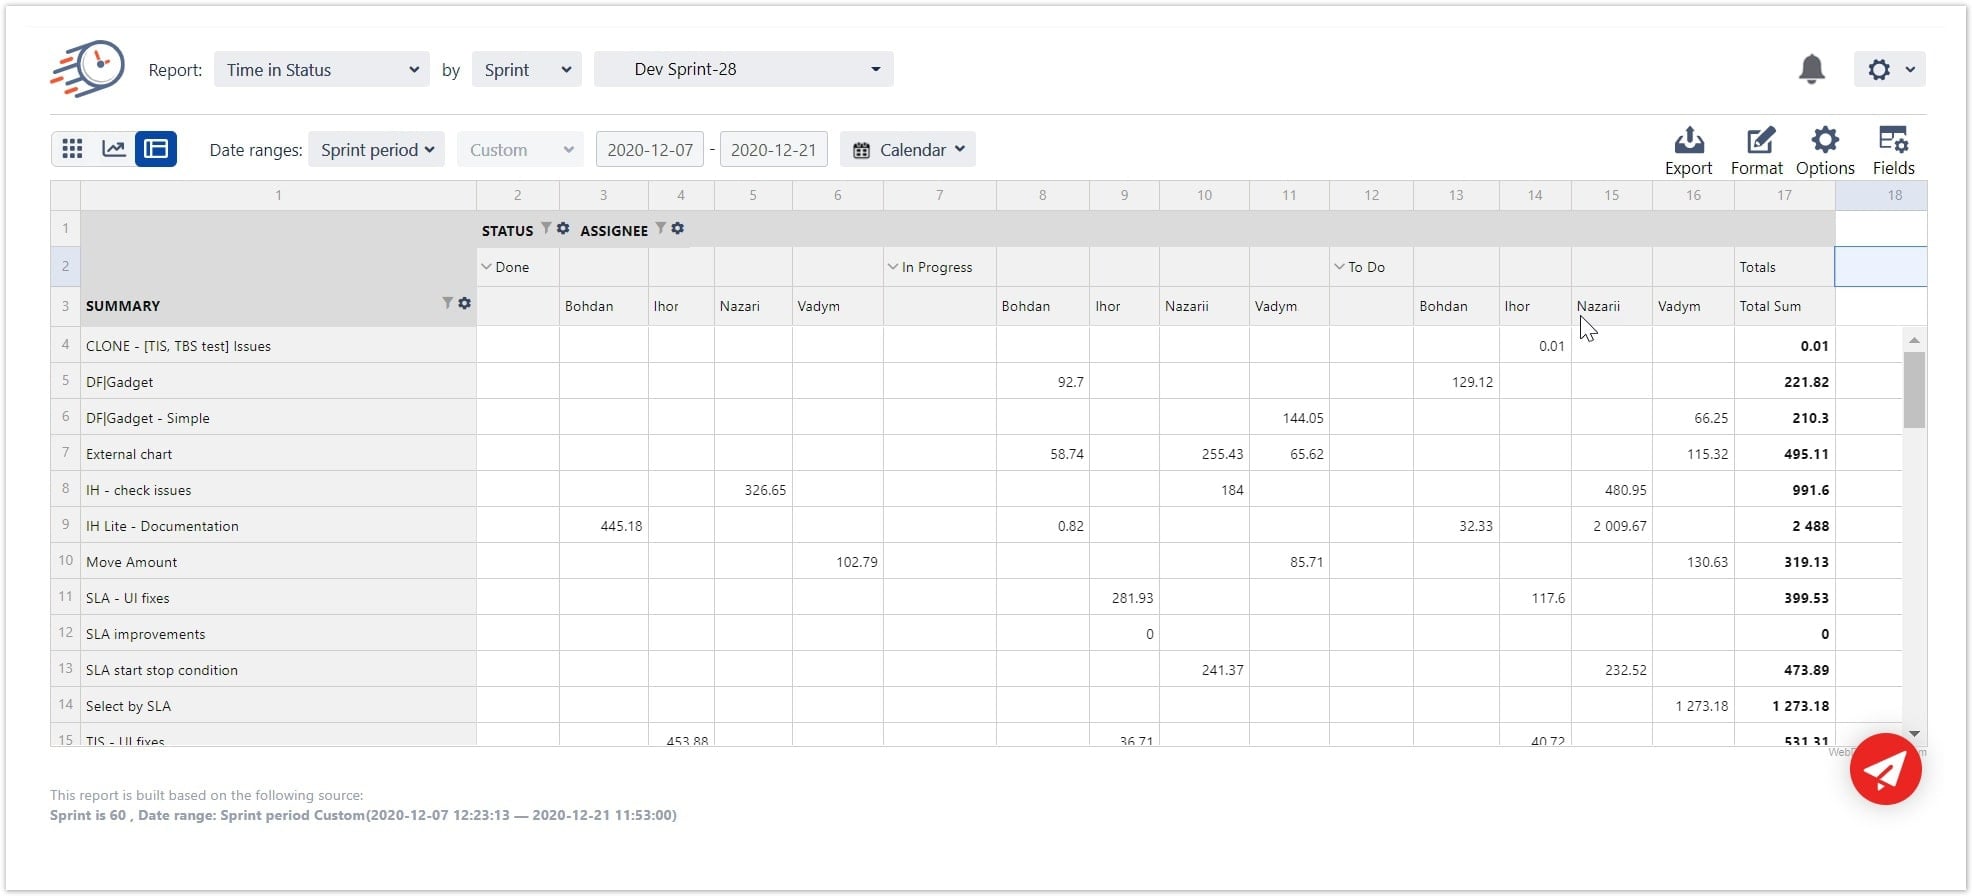This screenshot has height=896, width=1972.
Task: Open the Custom dropdown
Action: pos(521,149)
